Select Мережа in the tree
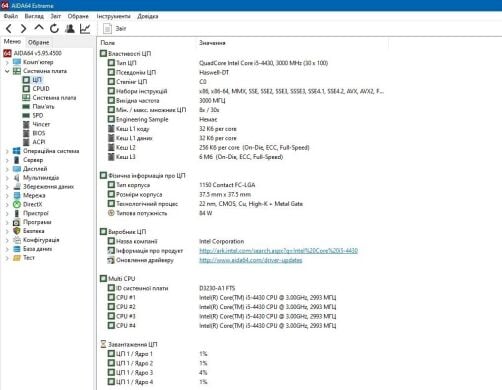Screen dimensions: 502x390 coord(29,195)
